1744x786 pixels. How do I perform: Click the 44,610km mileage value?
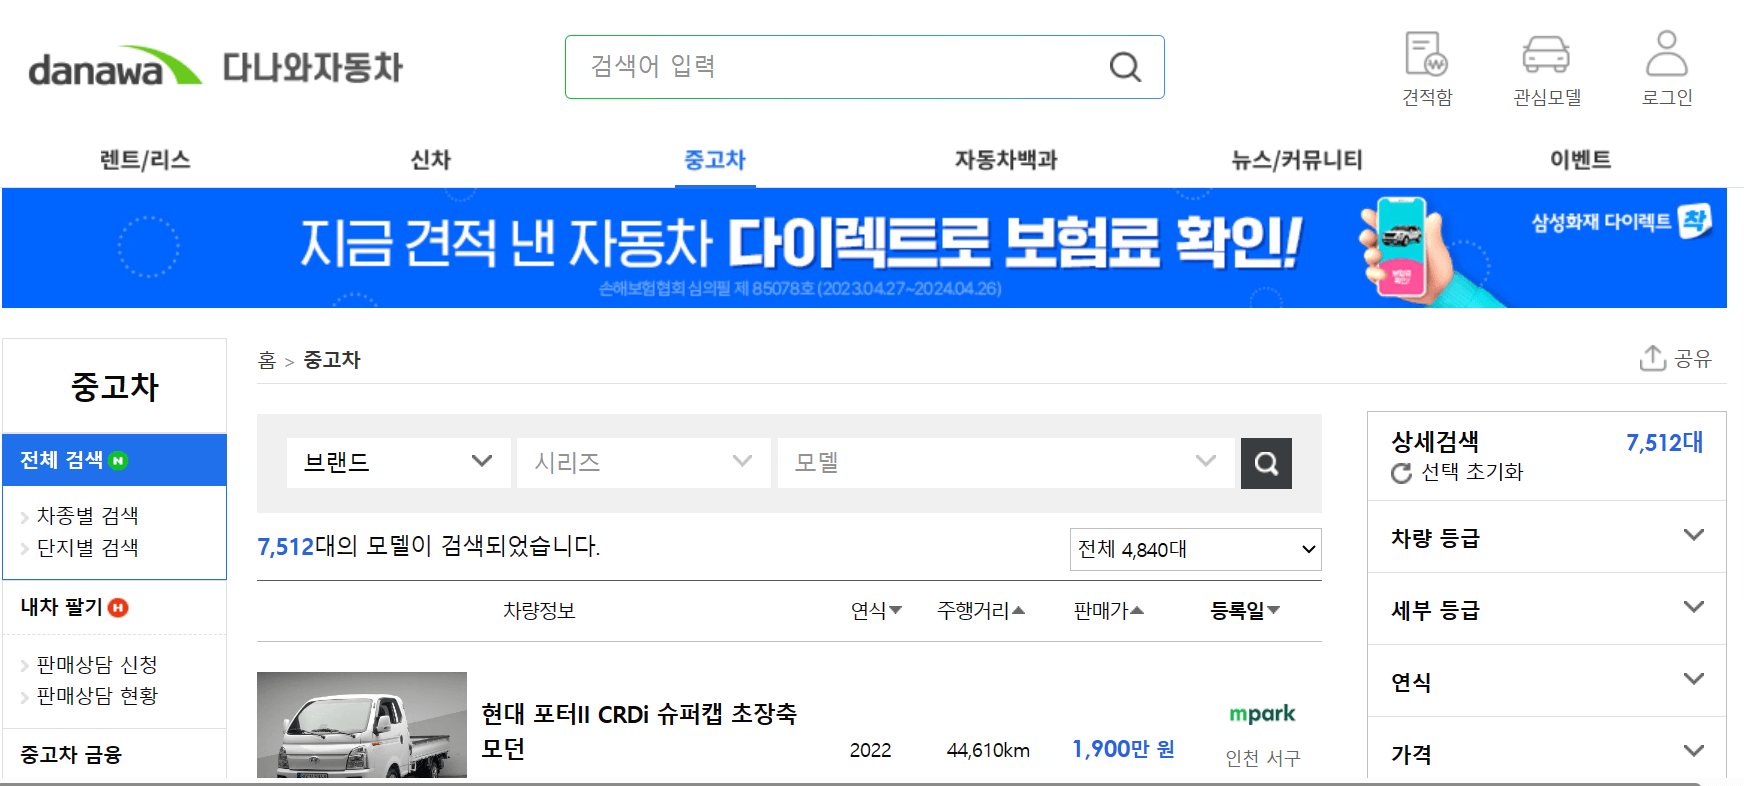coord(988,750)
